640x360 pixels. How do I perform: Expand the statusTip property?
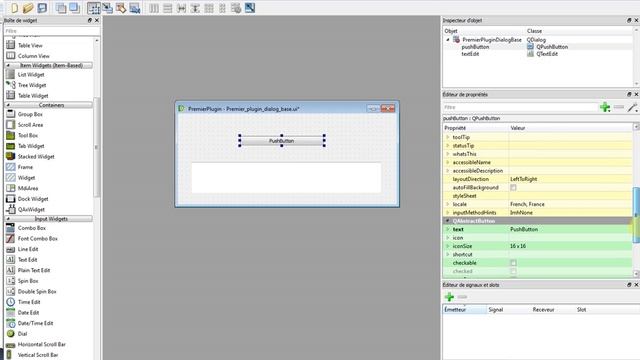tap(448, 145)
